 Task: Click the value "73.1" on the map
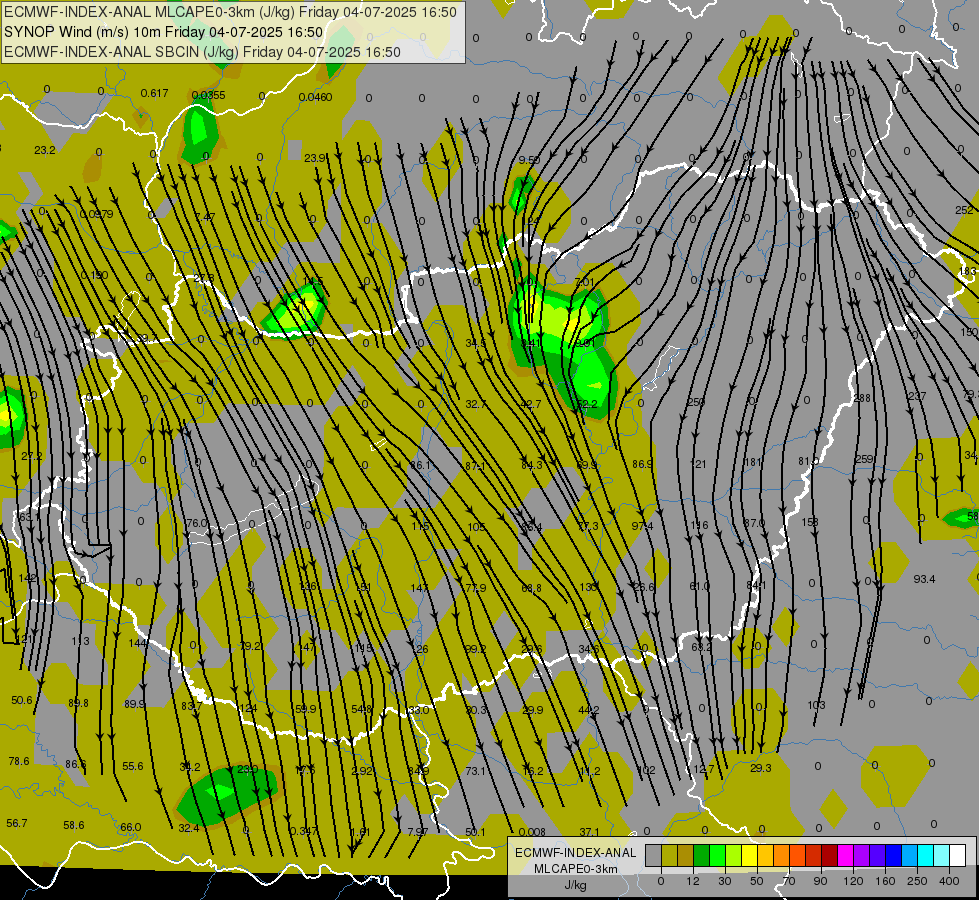[x=475, y=771]
